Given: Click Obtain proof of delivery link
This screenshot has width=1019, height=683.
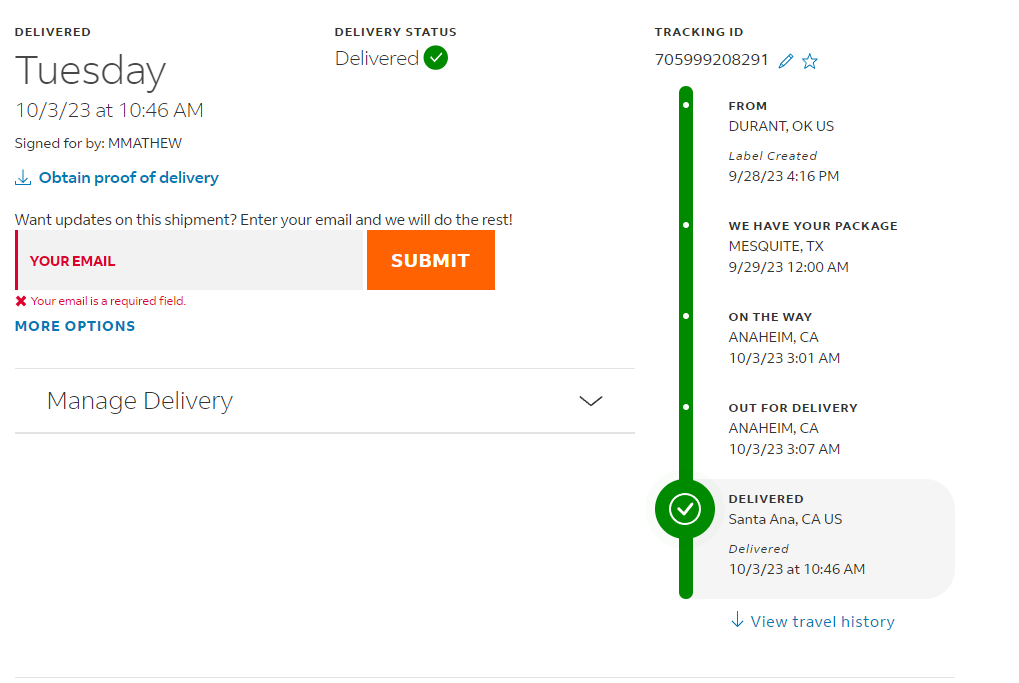Looking at the screenshot, I should point(129,177).
